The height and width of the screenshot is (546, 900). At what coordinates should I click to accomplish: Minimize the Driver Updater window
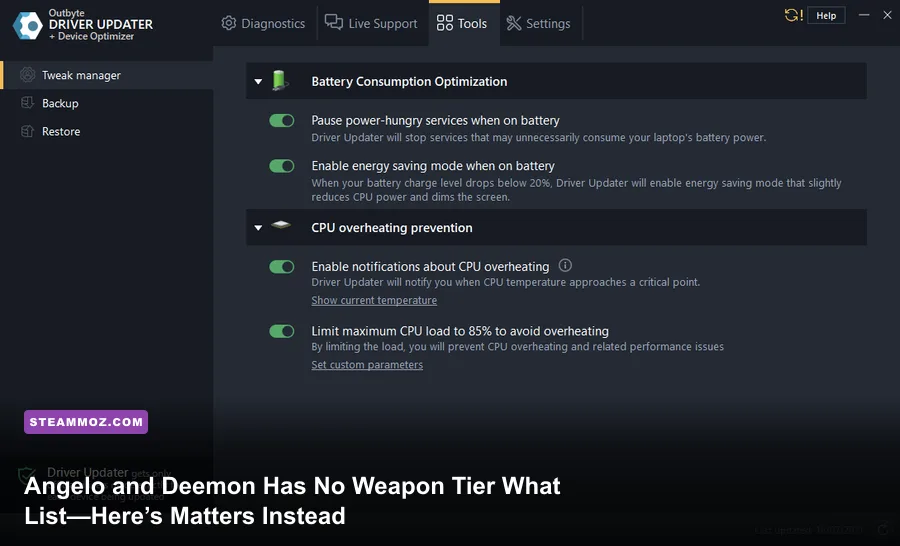tap(864, 15)
